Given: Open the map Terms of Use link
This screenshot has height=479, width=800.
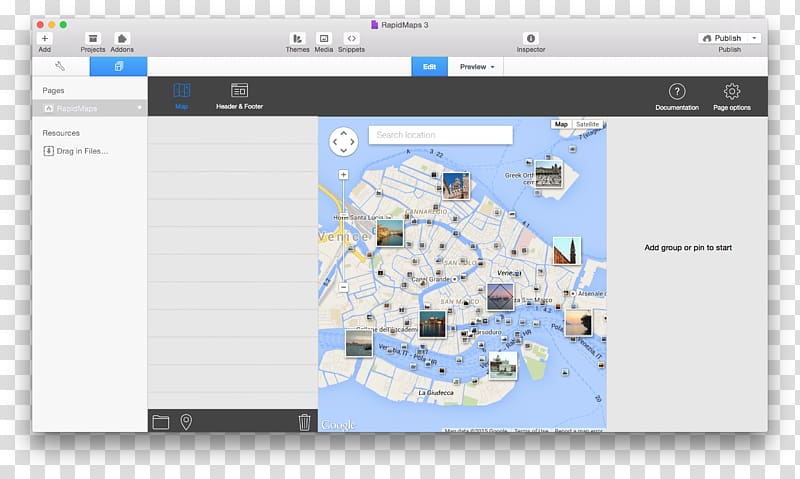Looking at the screenshot, I should point(531,431).
